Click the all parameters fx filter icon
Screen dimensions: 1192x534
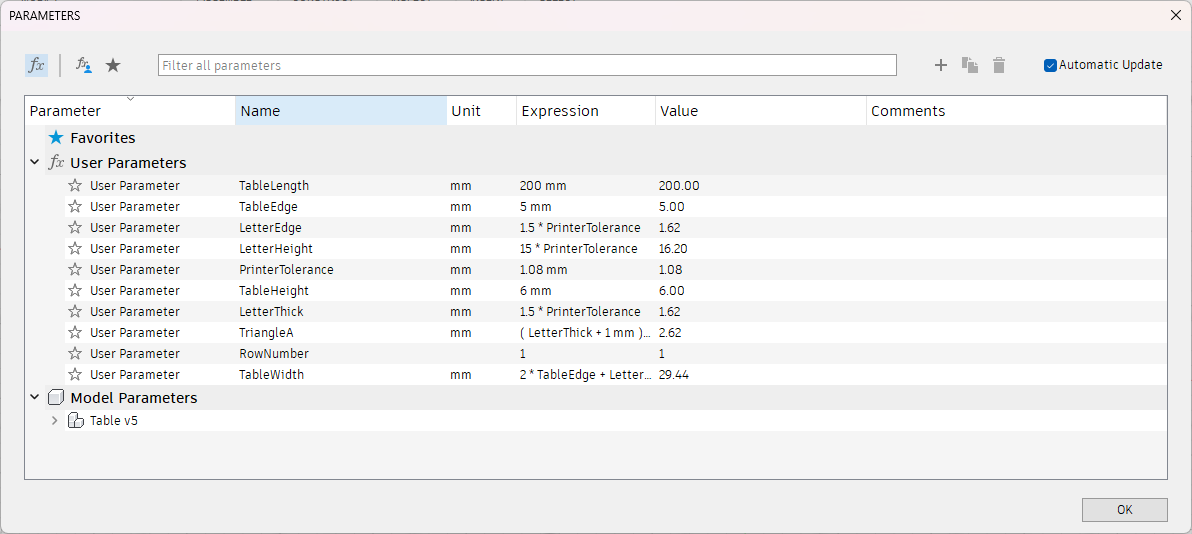[36, 65]
